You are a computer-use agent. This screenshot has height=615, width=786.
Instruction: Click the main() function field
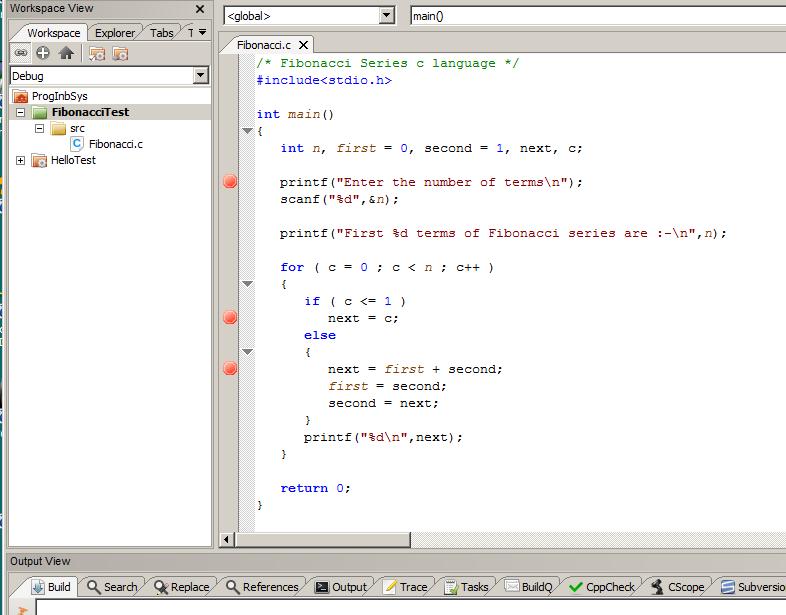coord(598,16)
